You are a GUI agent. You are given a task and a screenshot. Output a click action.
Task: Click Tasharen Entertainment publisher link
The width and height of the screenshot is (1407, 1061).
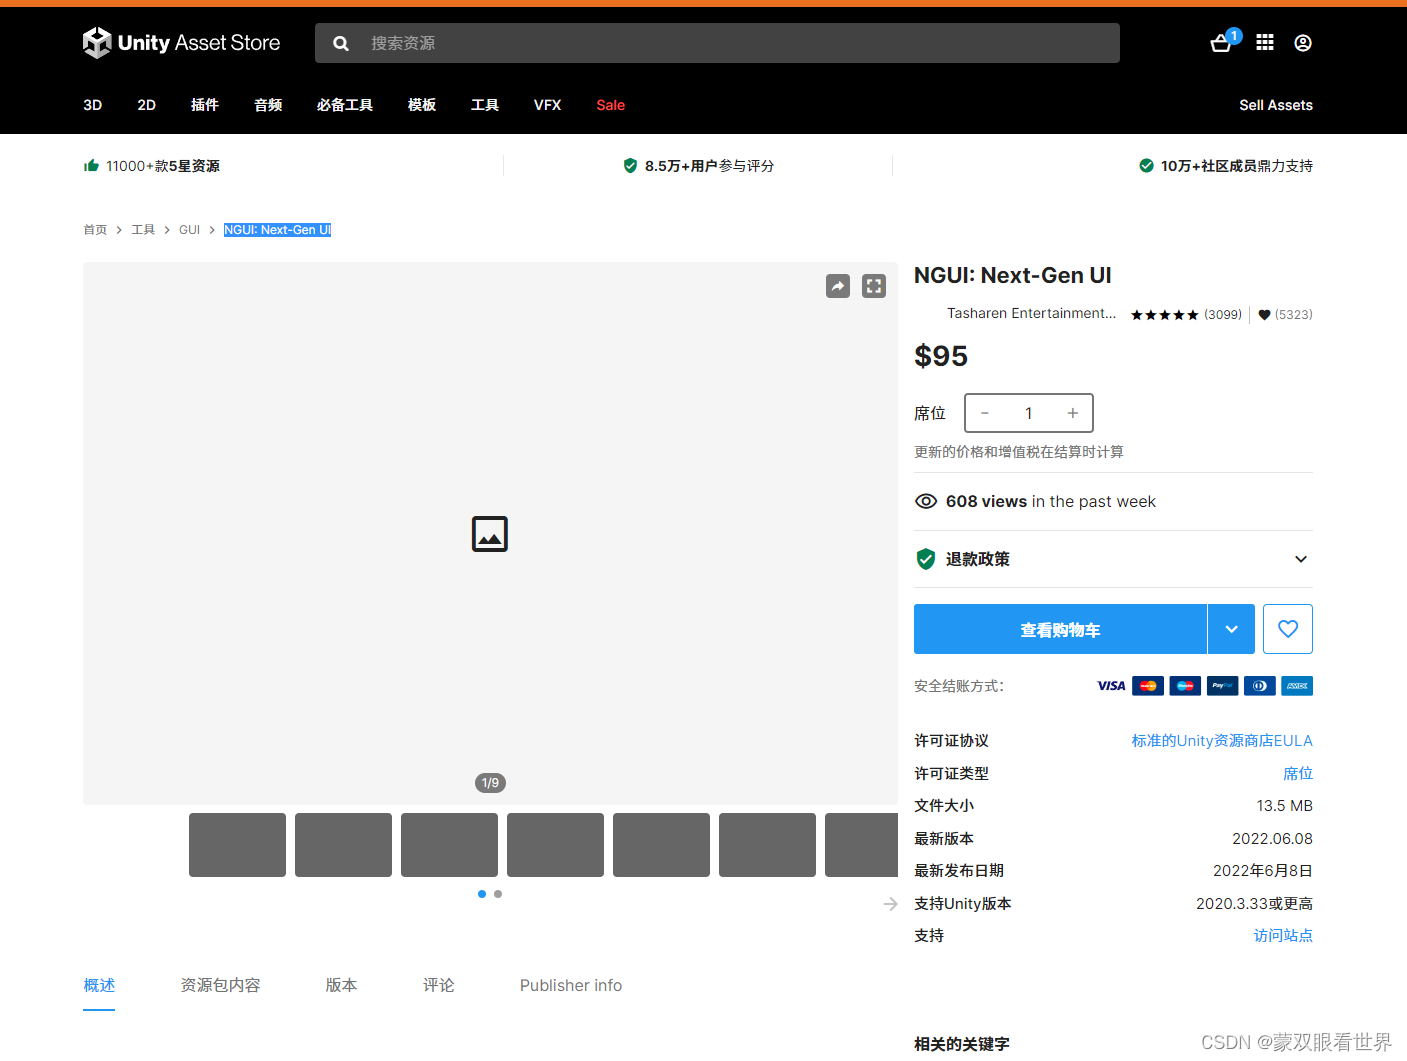1032,314
